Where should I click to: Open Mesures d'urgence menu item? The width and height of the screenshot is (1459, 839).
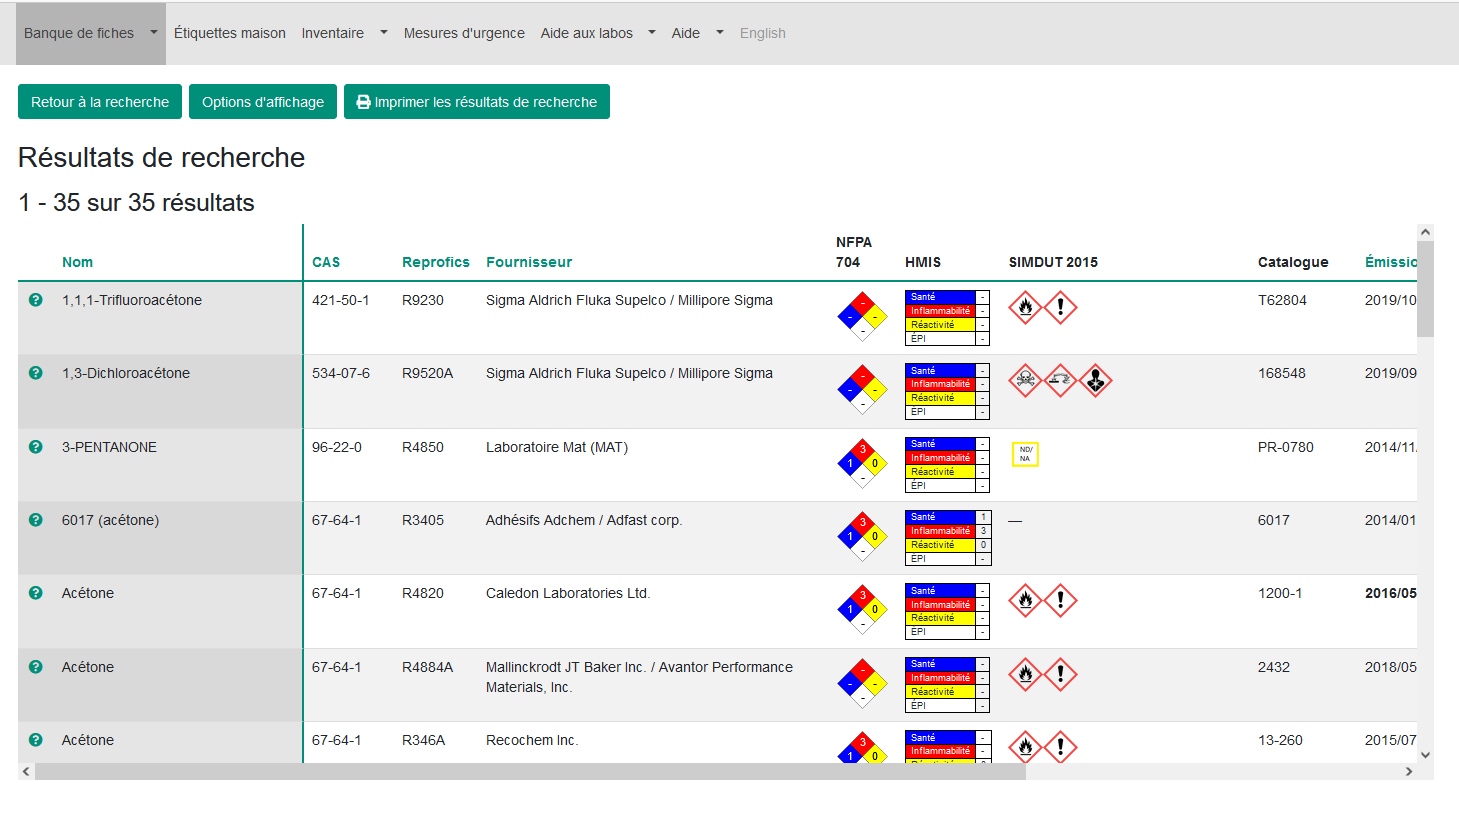coord(464,33)
